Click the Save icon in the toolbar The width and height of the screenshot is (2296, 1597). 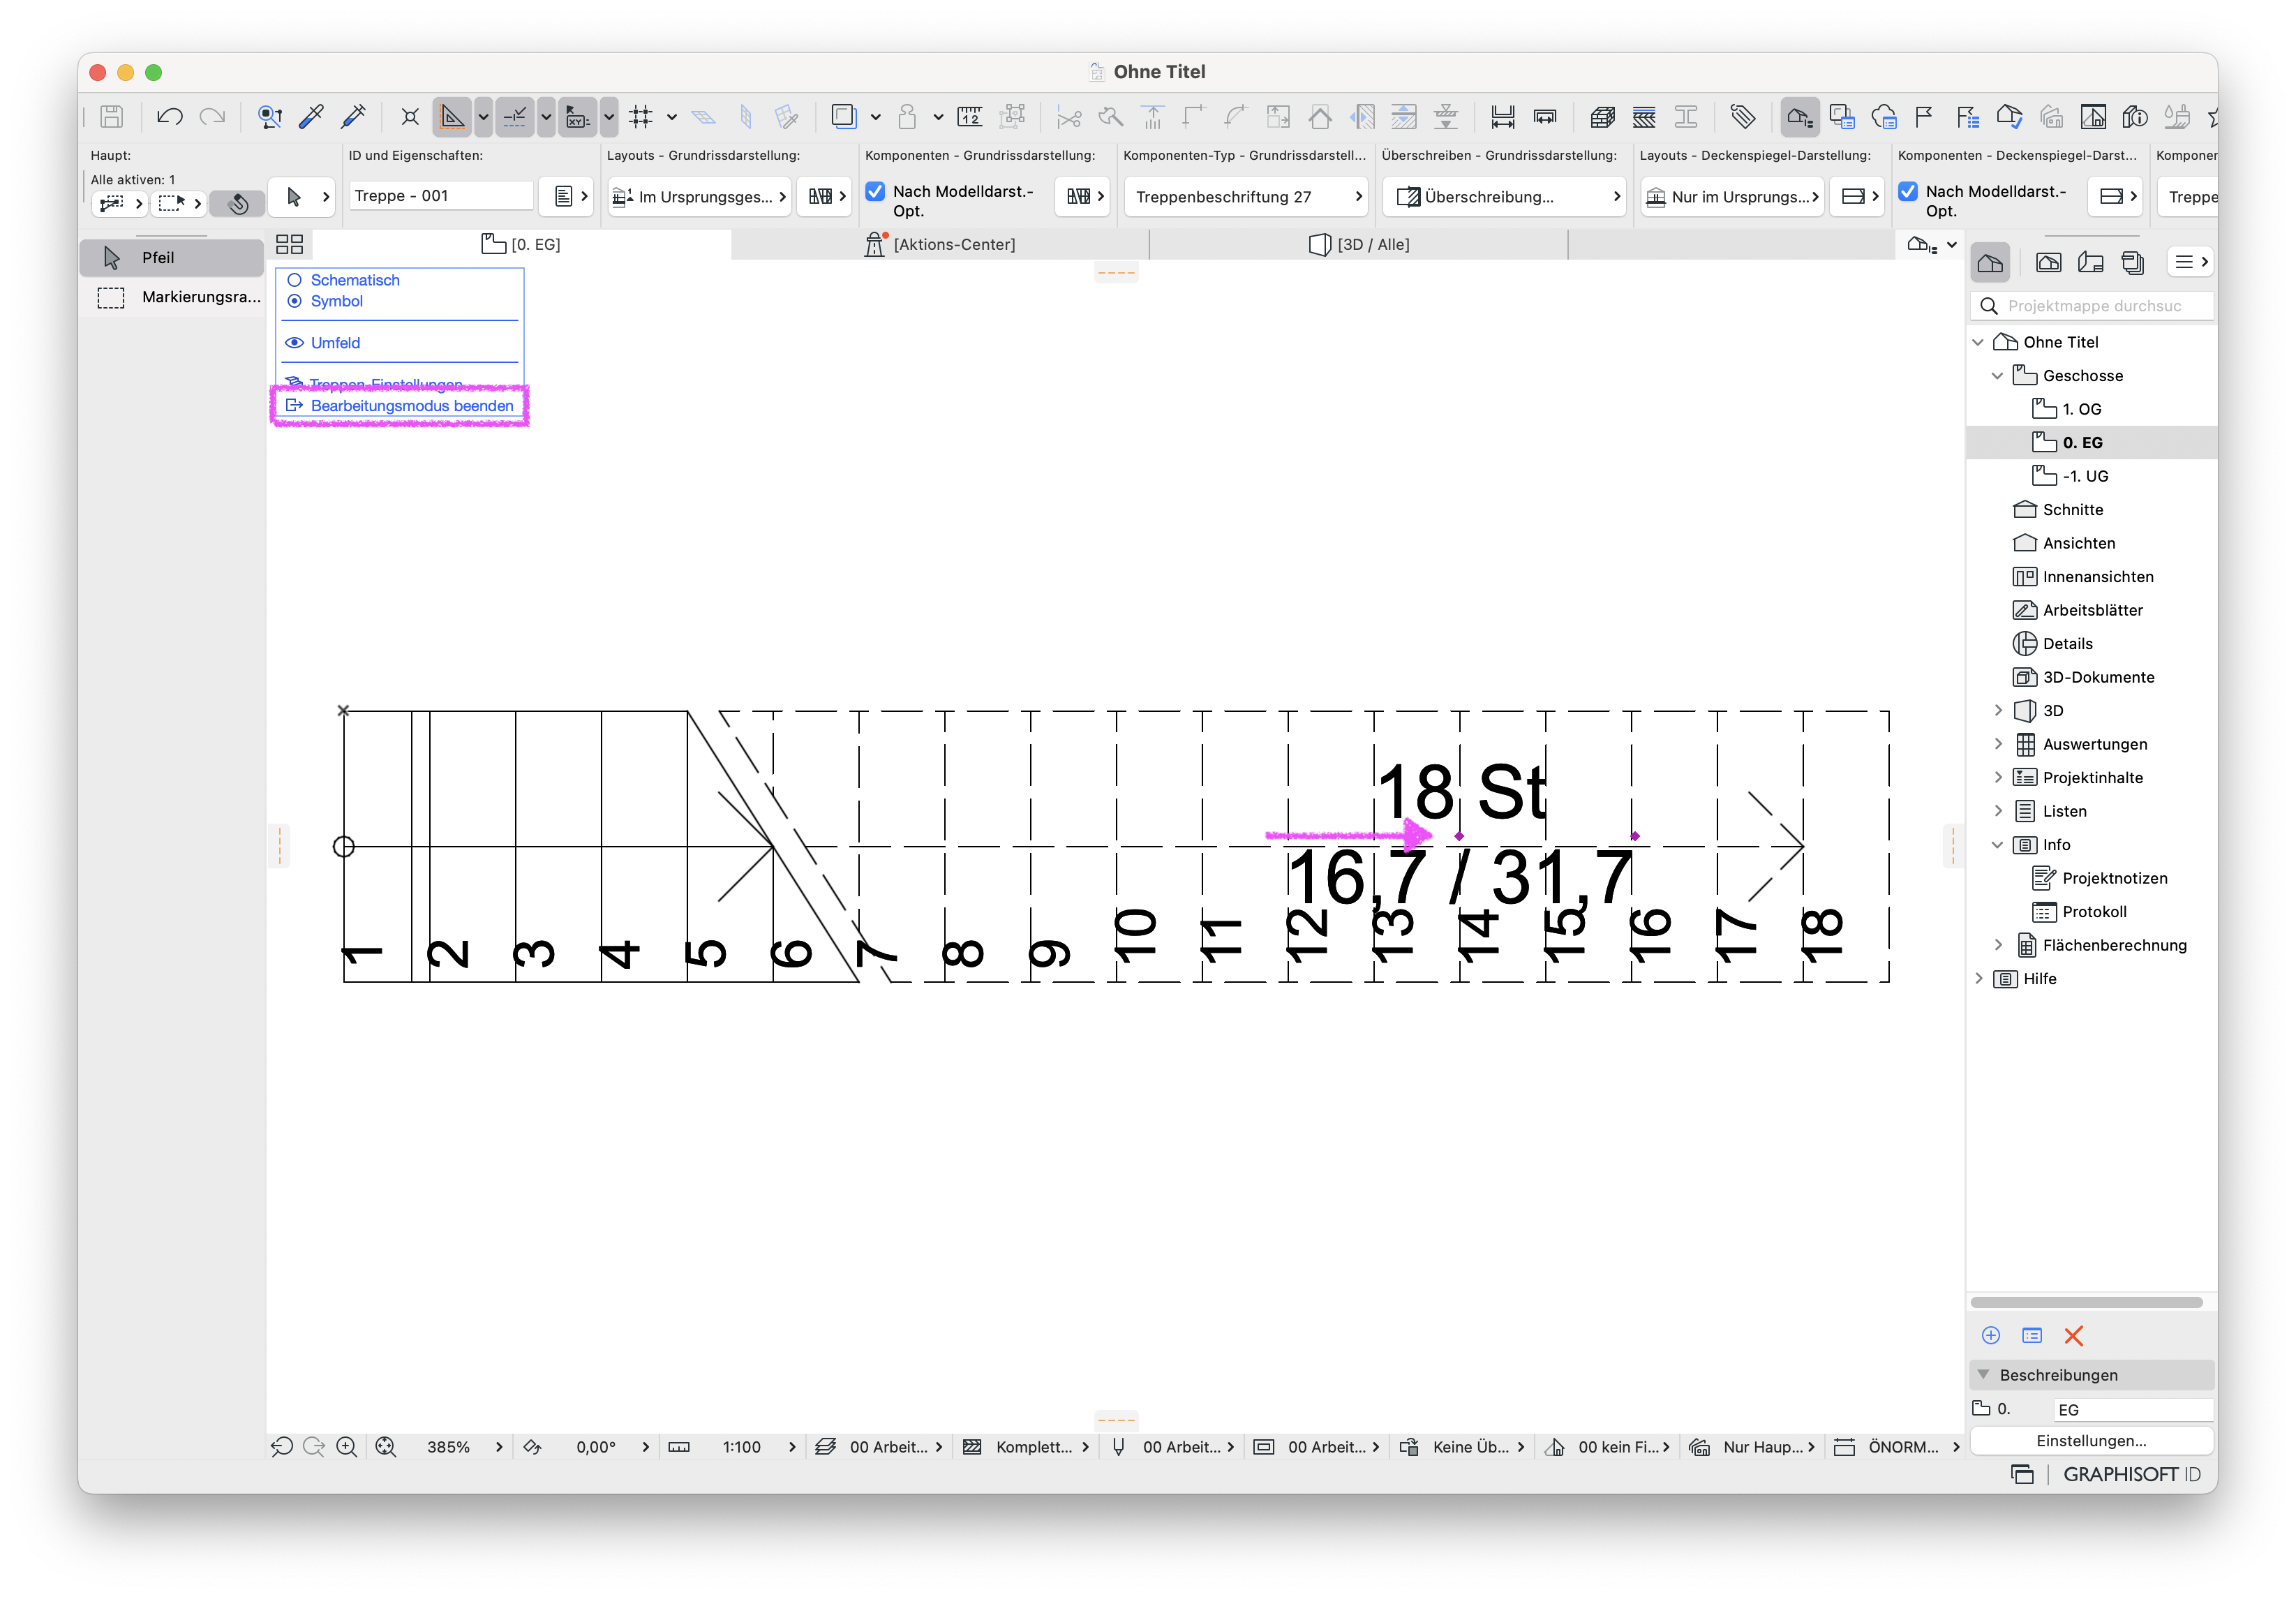(112, 117)
